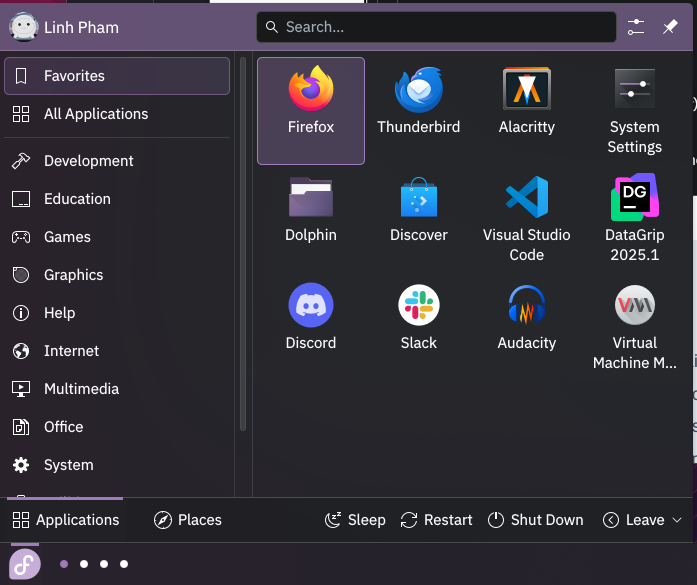The height and width of the screenshot is (585, 697).
Task: Open Games category
Action: 117,237
